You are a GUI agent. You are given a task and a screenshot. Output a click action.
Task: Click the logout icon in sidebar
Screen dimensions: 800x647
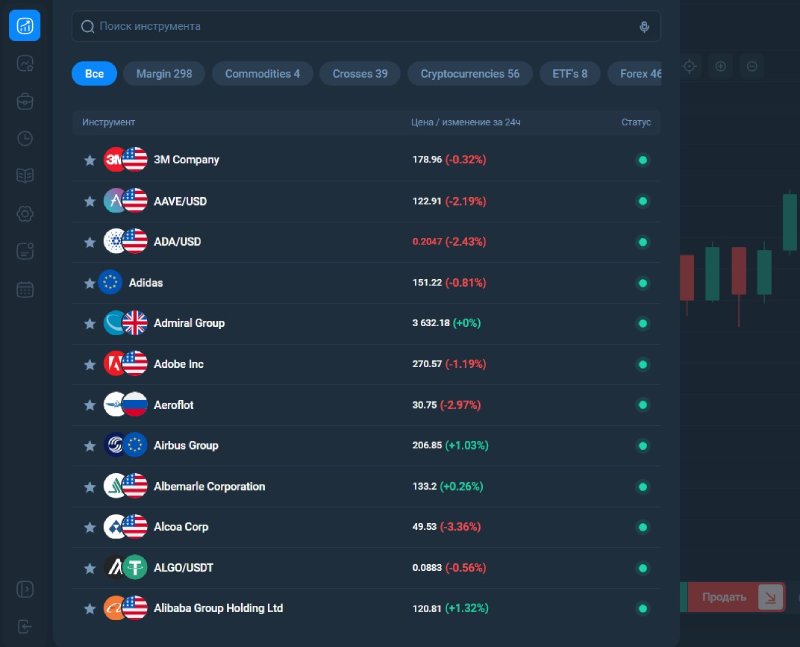pos(25,626)
